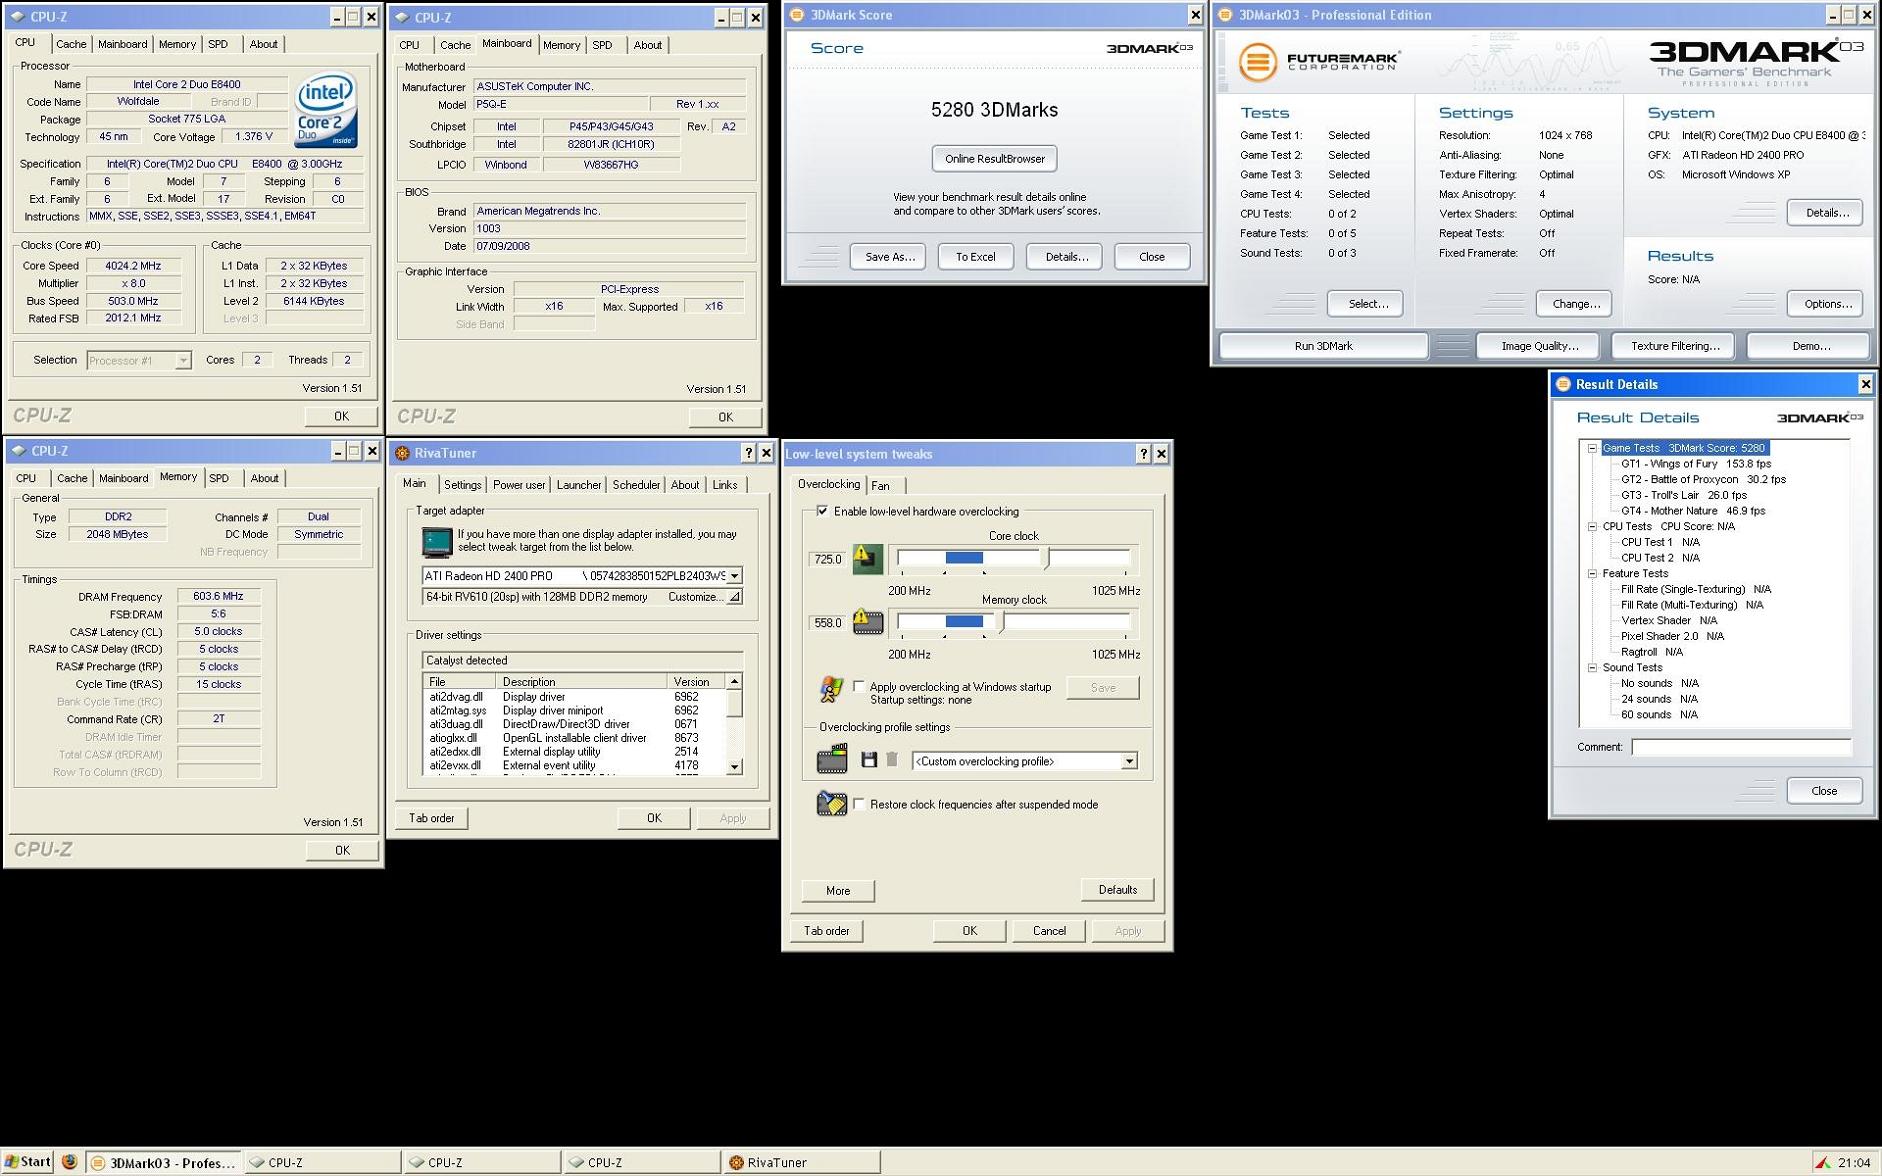The height and width of the screenshot is (1176, 1882).
Task: Open the Launcher tab in RivaTuner
Action: coord(579,485)
